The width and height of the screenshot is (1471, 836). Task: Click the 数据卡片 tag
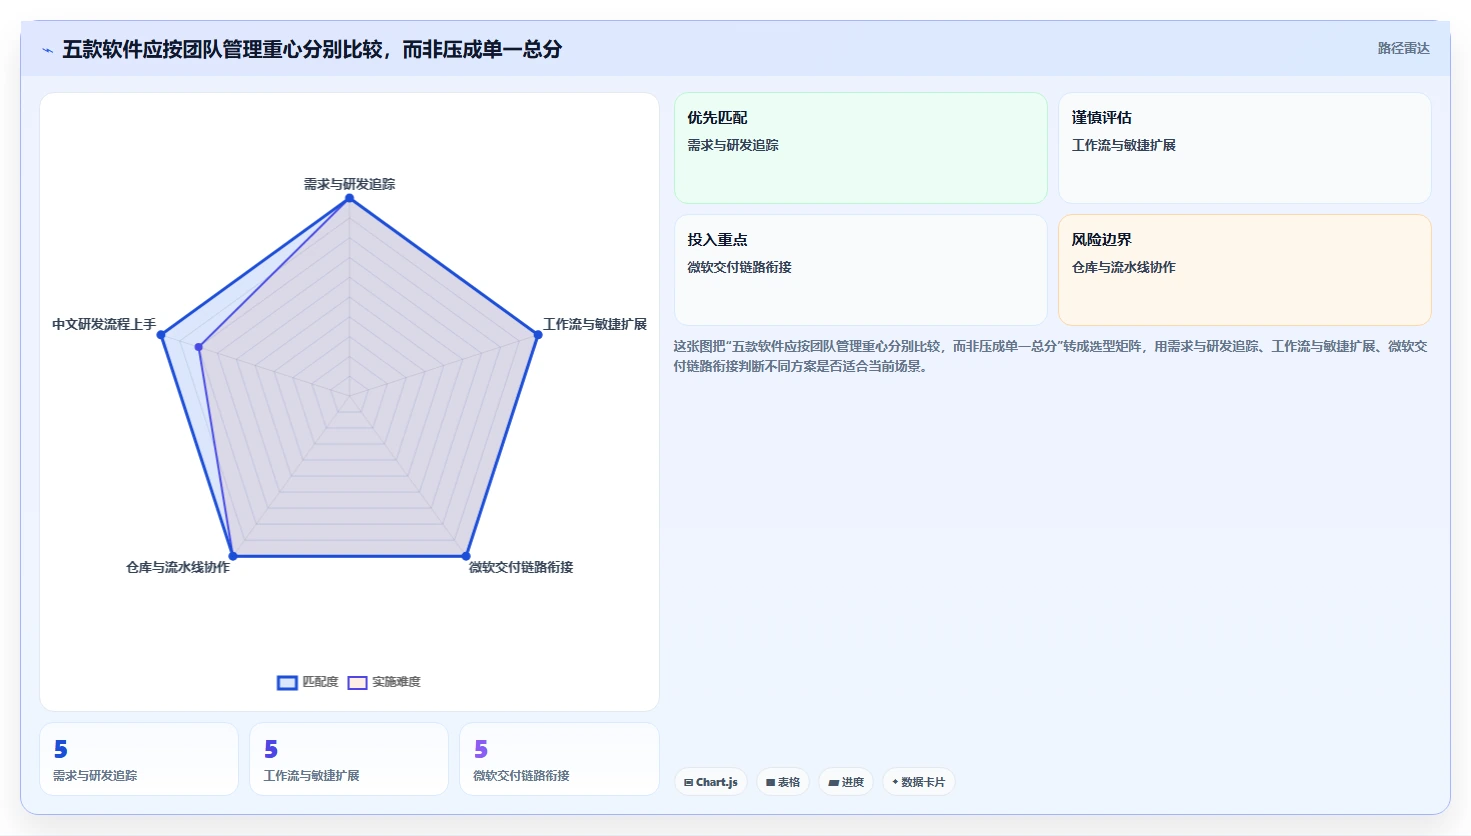(x=918, y=782)
